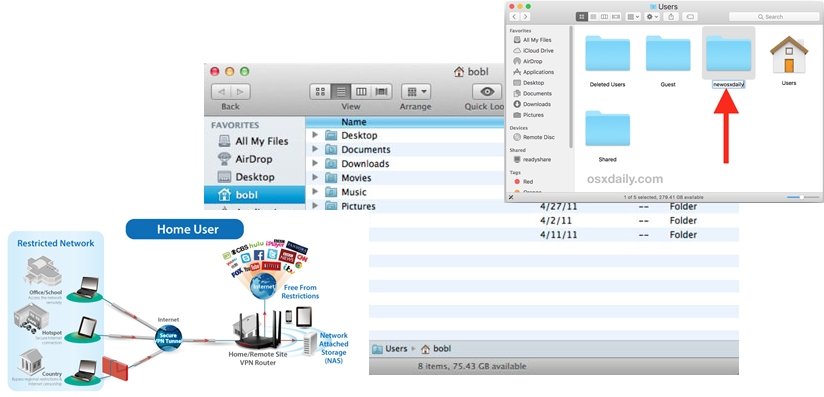Click the Back arrow in bobl window
This screenshot has width=824, height=397.
point(221,91)
